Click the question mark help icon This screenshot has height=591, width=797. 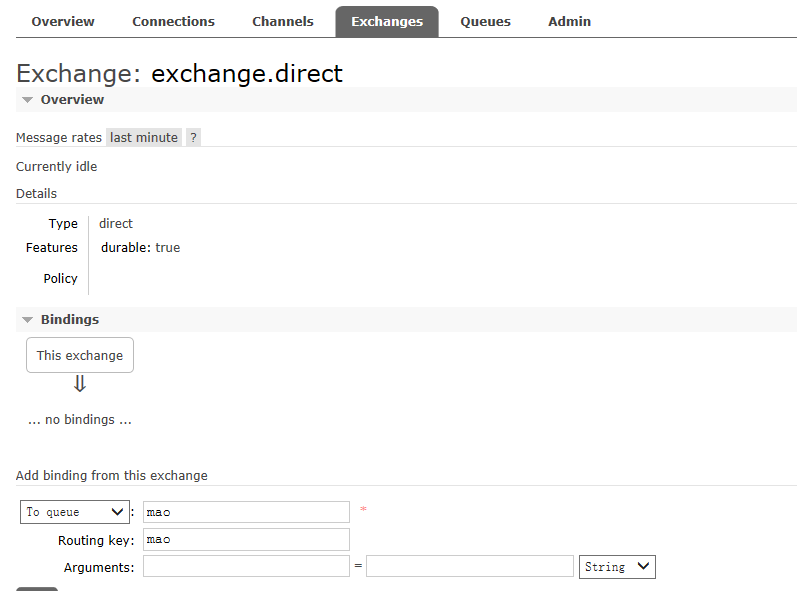[193, 138]
